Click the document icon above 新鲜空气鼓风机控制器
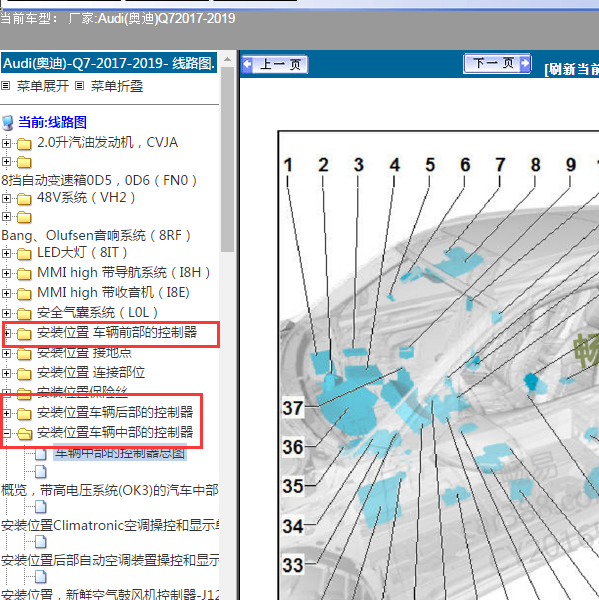 (41, 577)
